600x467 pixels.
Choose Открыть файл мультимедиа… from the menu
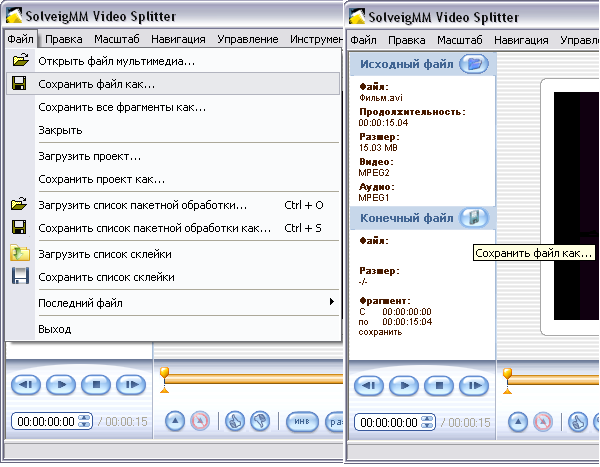173,61
